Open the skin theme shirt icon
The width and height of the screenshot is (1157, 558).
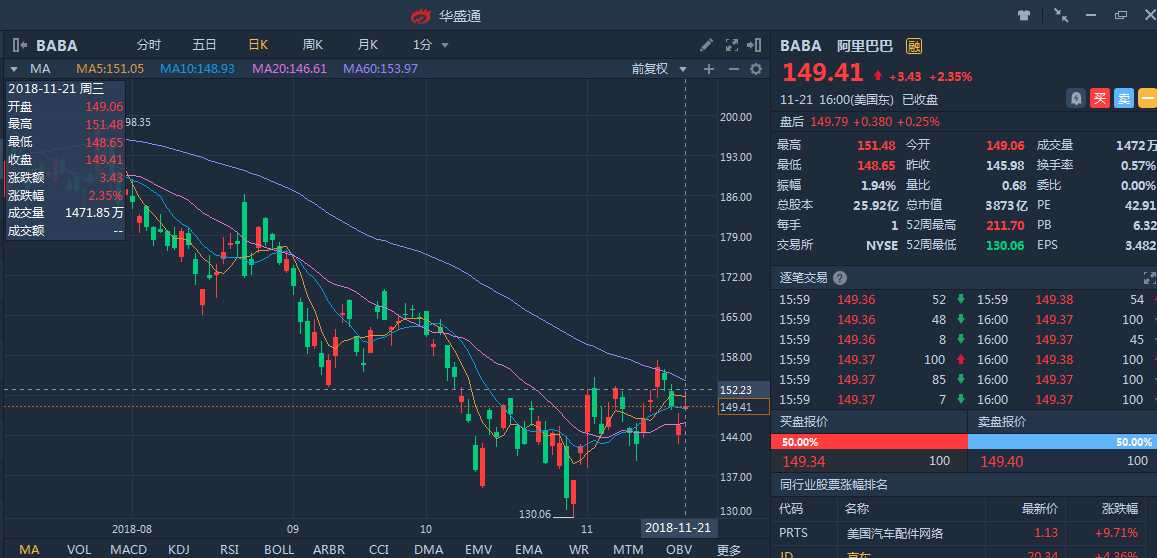(x=1024, y=15)
